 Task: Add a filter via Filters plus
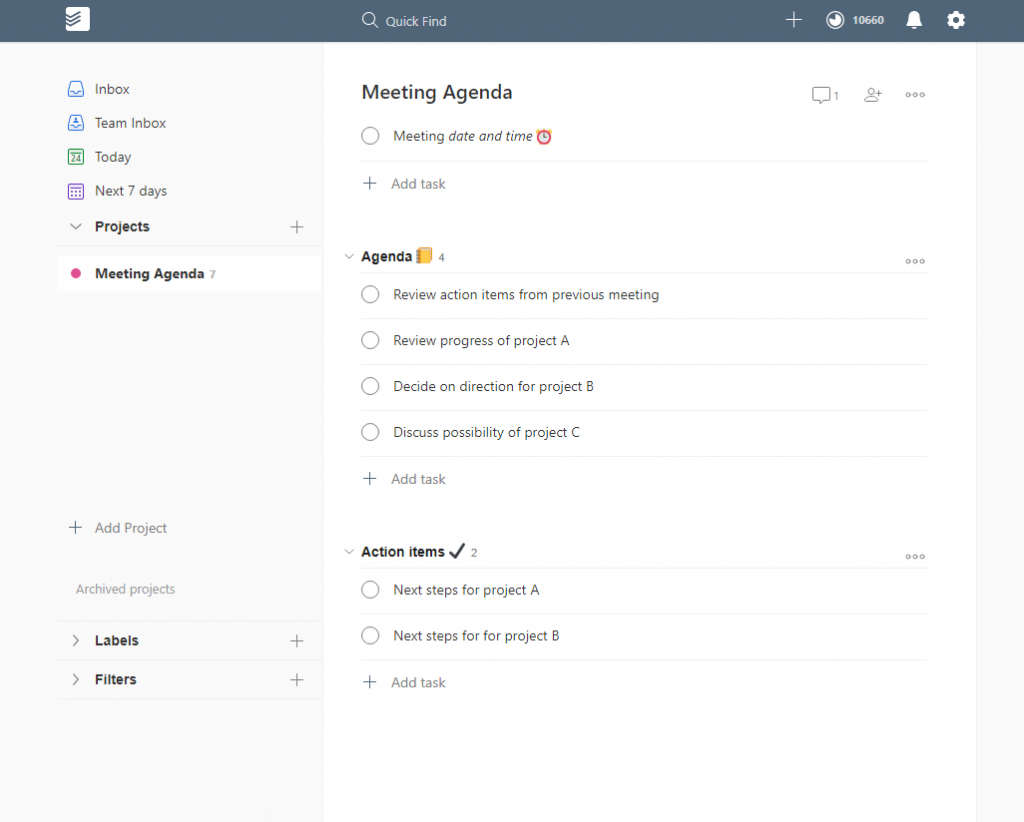[x=296, y=680]
